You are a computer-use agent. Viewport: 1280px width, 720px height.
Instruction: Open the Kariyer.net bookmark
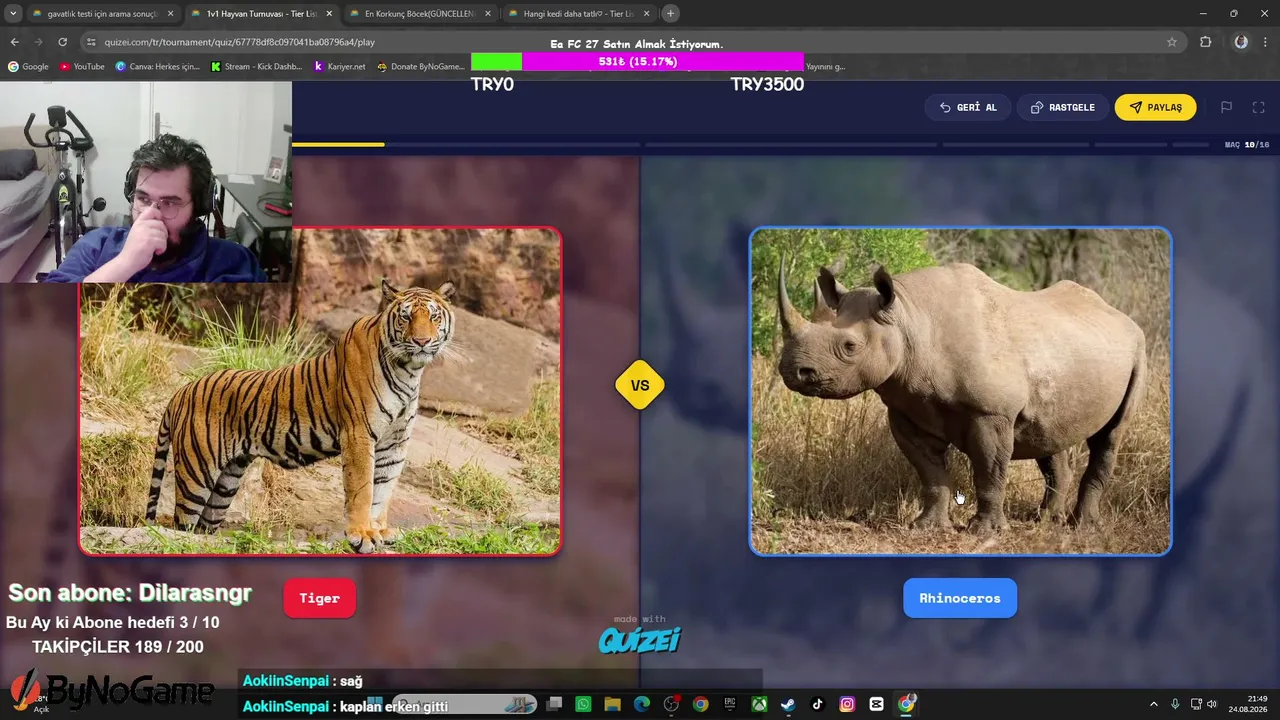pyautogui.click(x=340, y=67)
